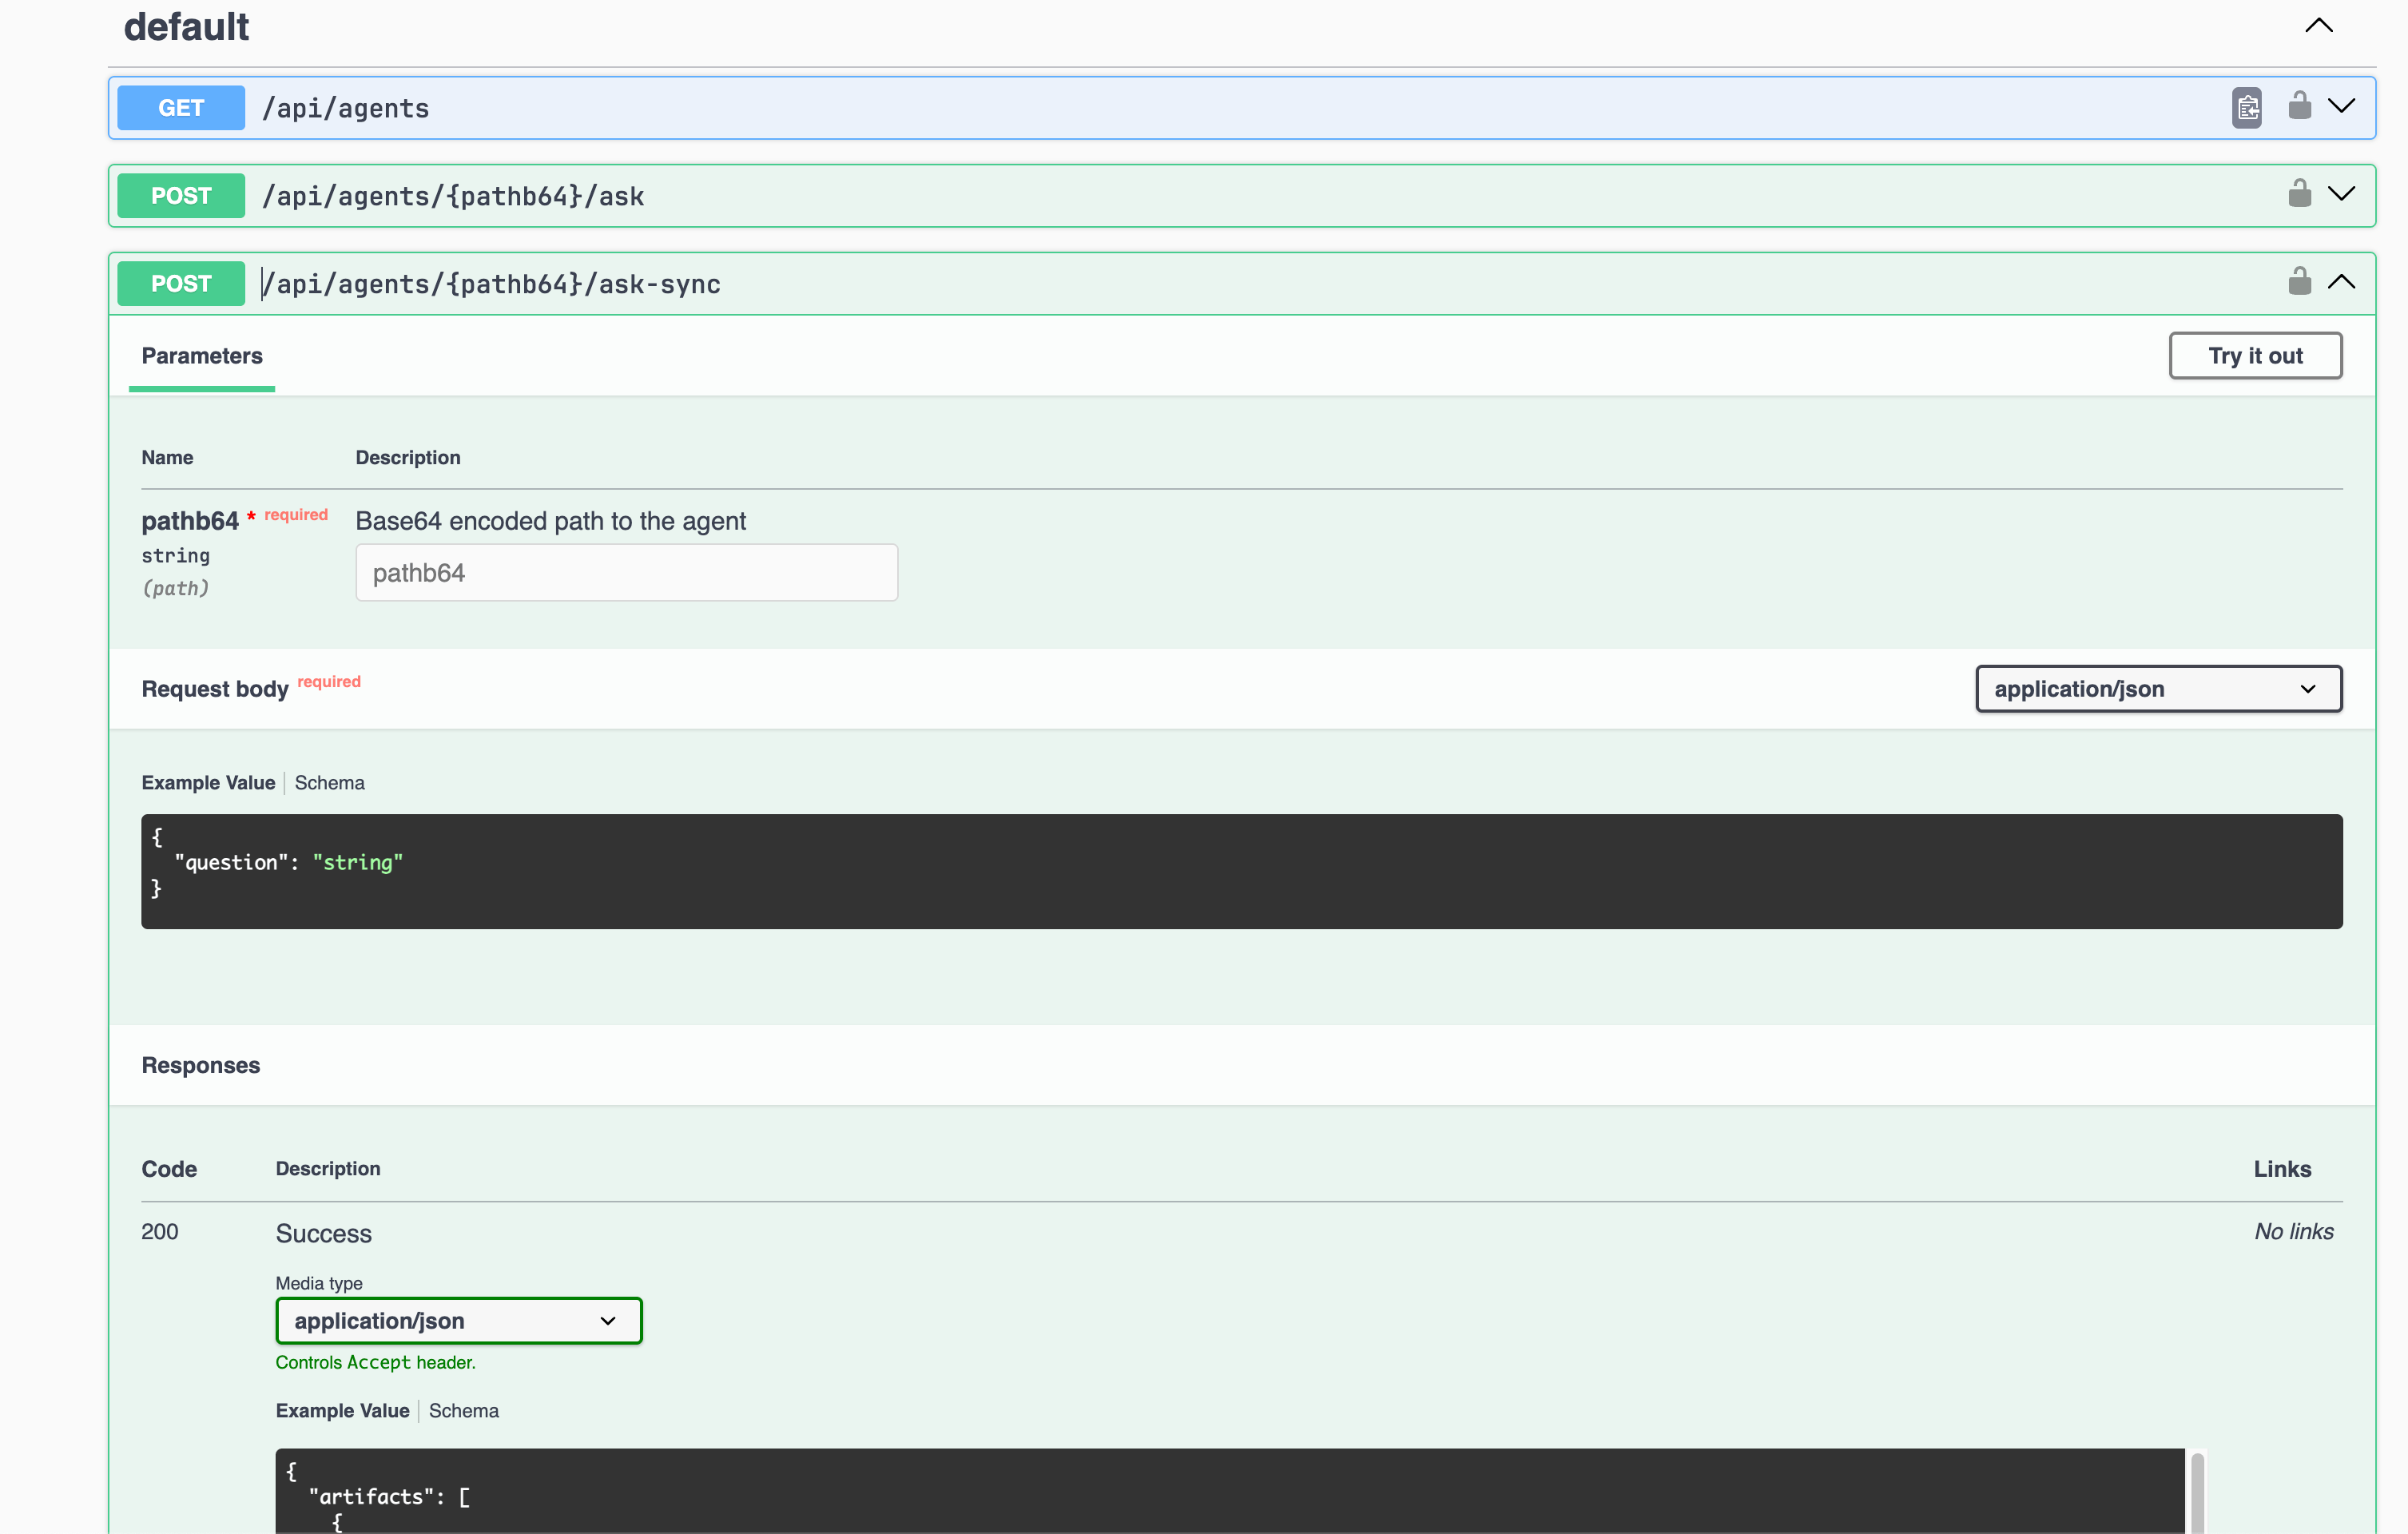Click the GET method badge

[181, 108]
